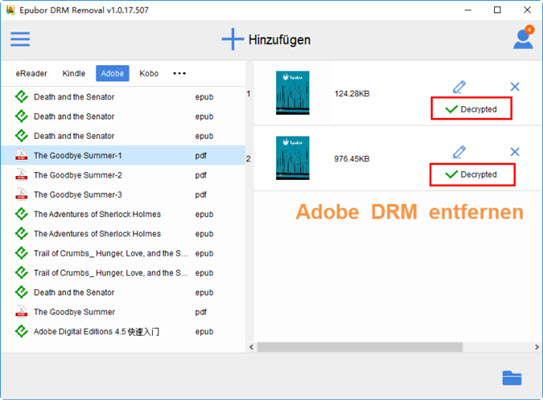This screenshot has height=400, width=543.
Task: Minimize the Epubor DRM Removal window
Action: 468,10
